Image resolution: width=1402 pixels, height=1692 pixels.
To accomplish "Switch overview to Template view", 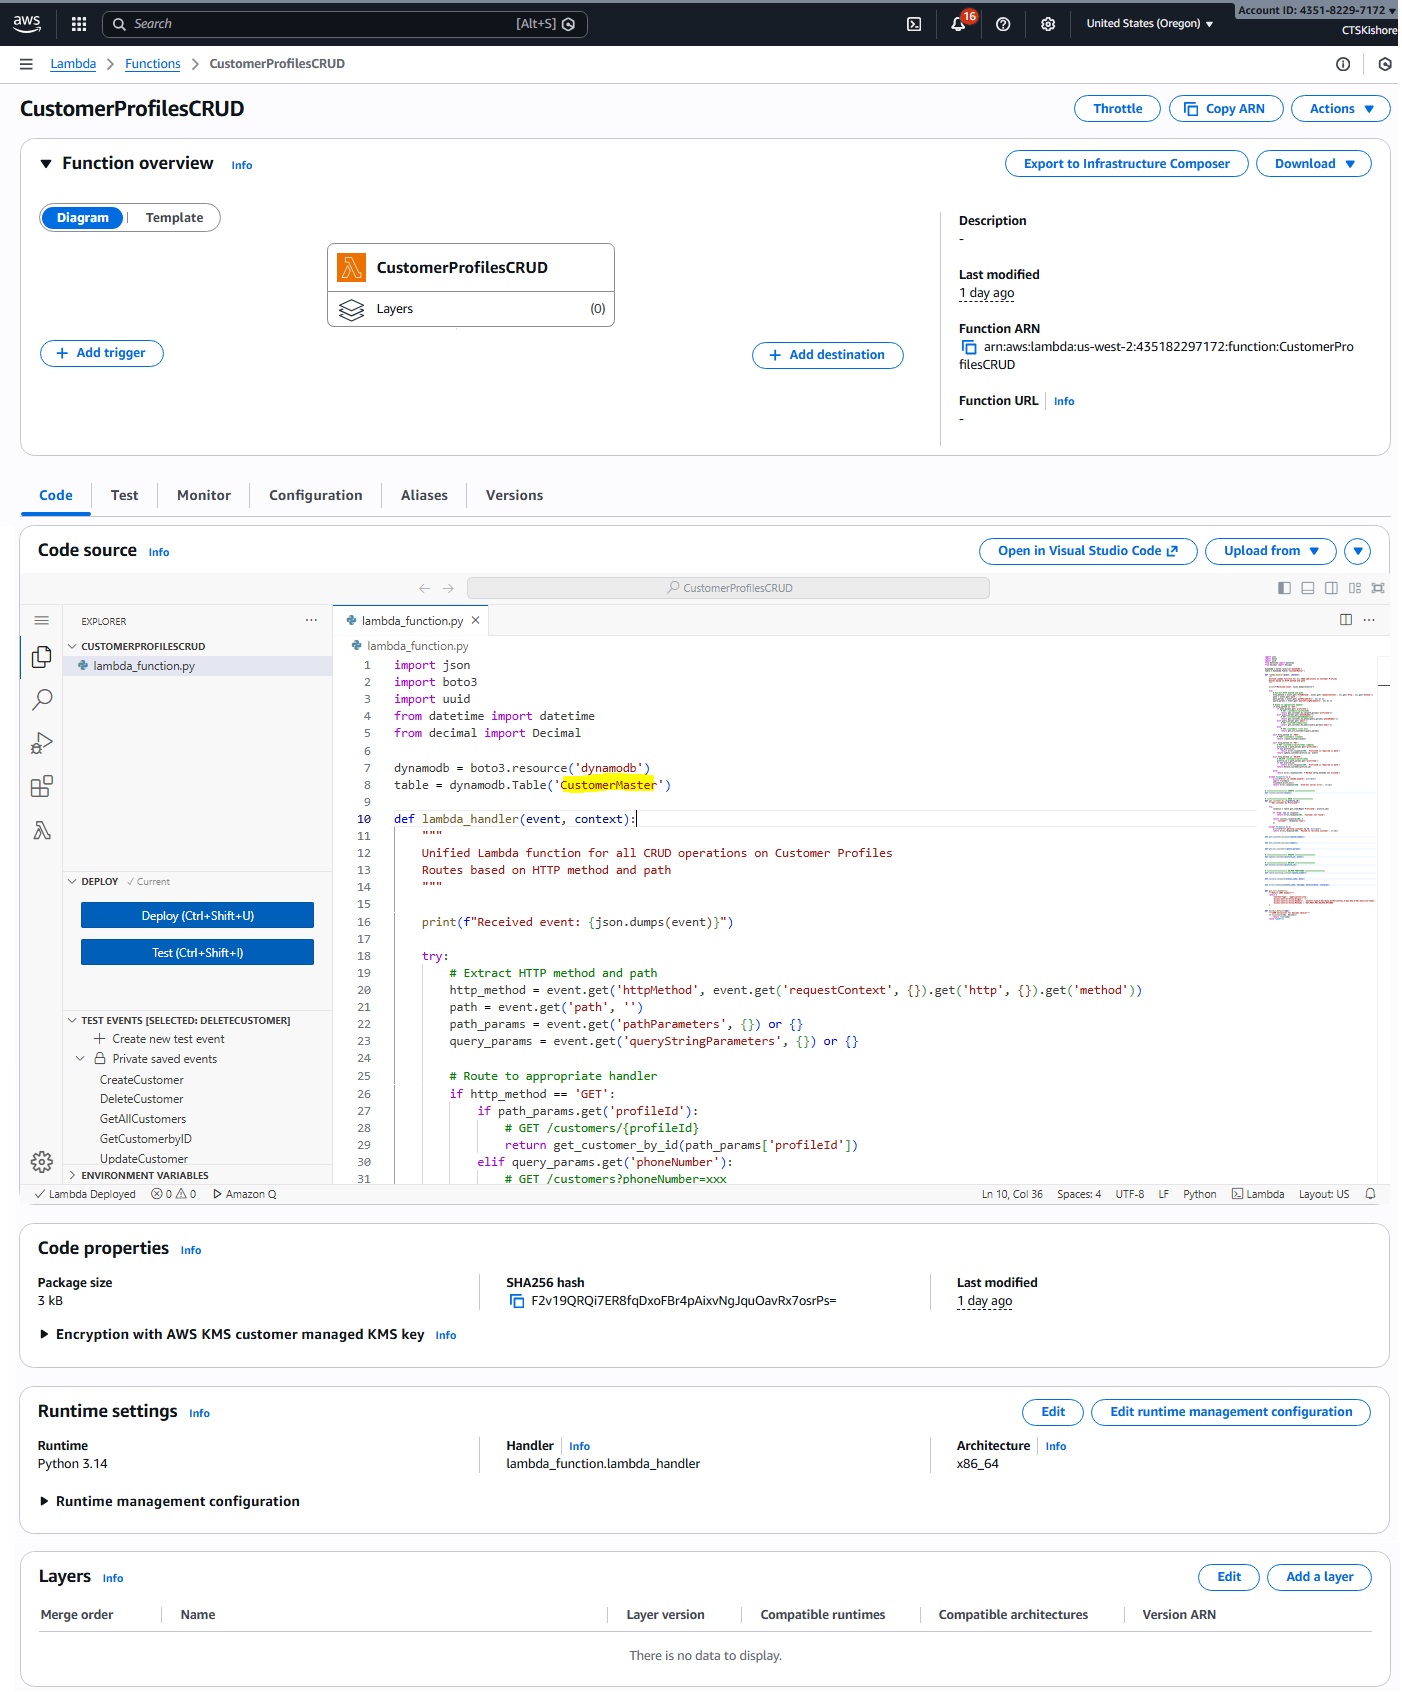I will (x=174, y=218).
